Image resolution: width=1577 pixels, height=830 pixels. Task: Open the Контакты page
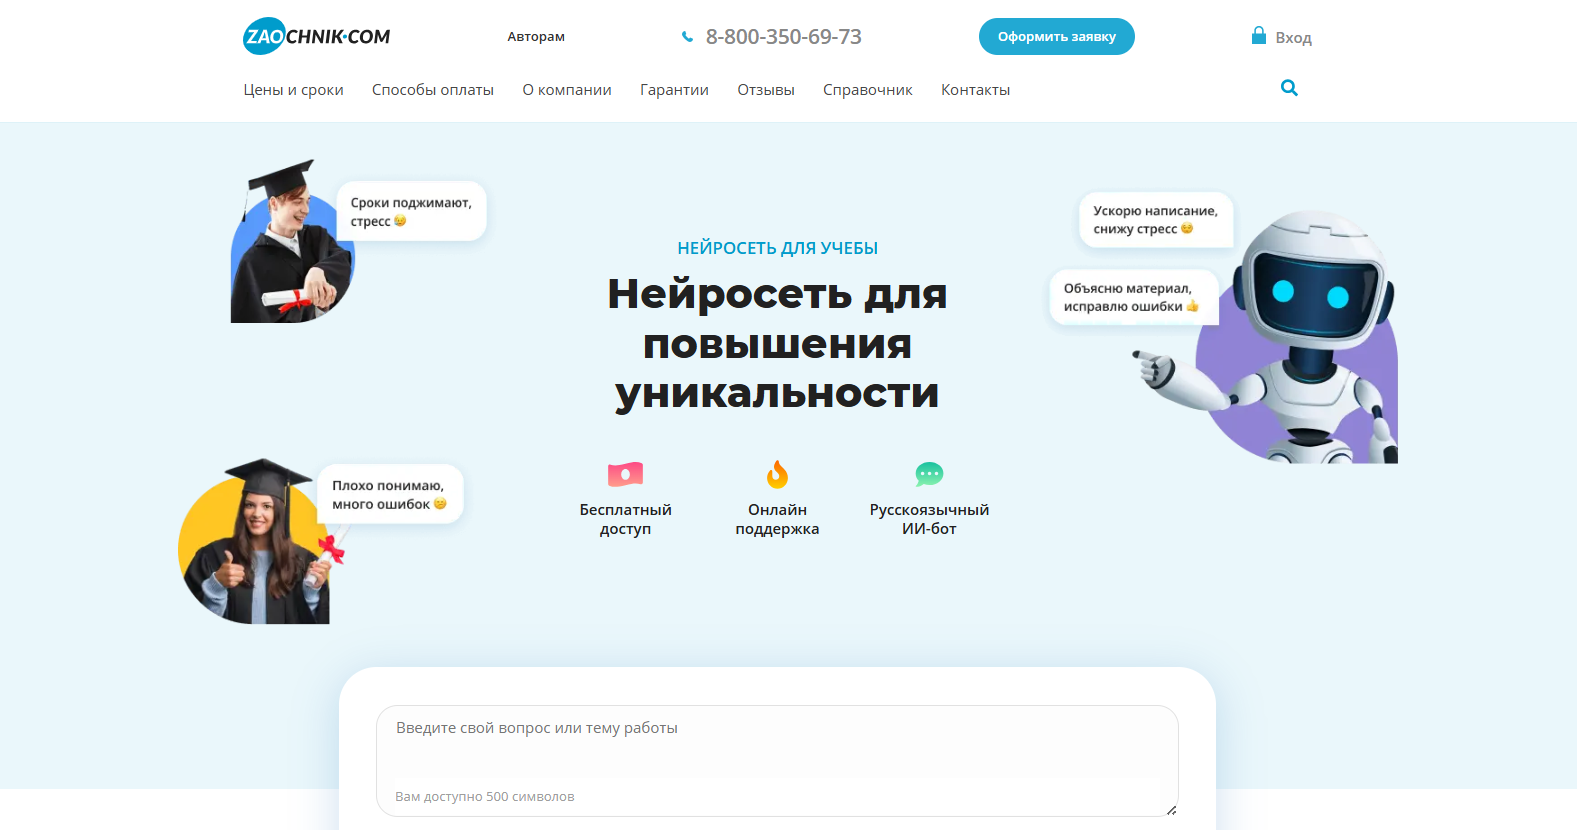[x=975, y=90]
